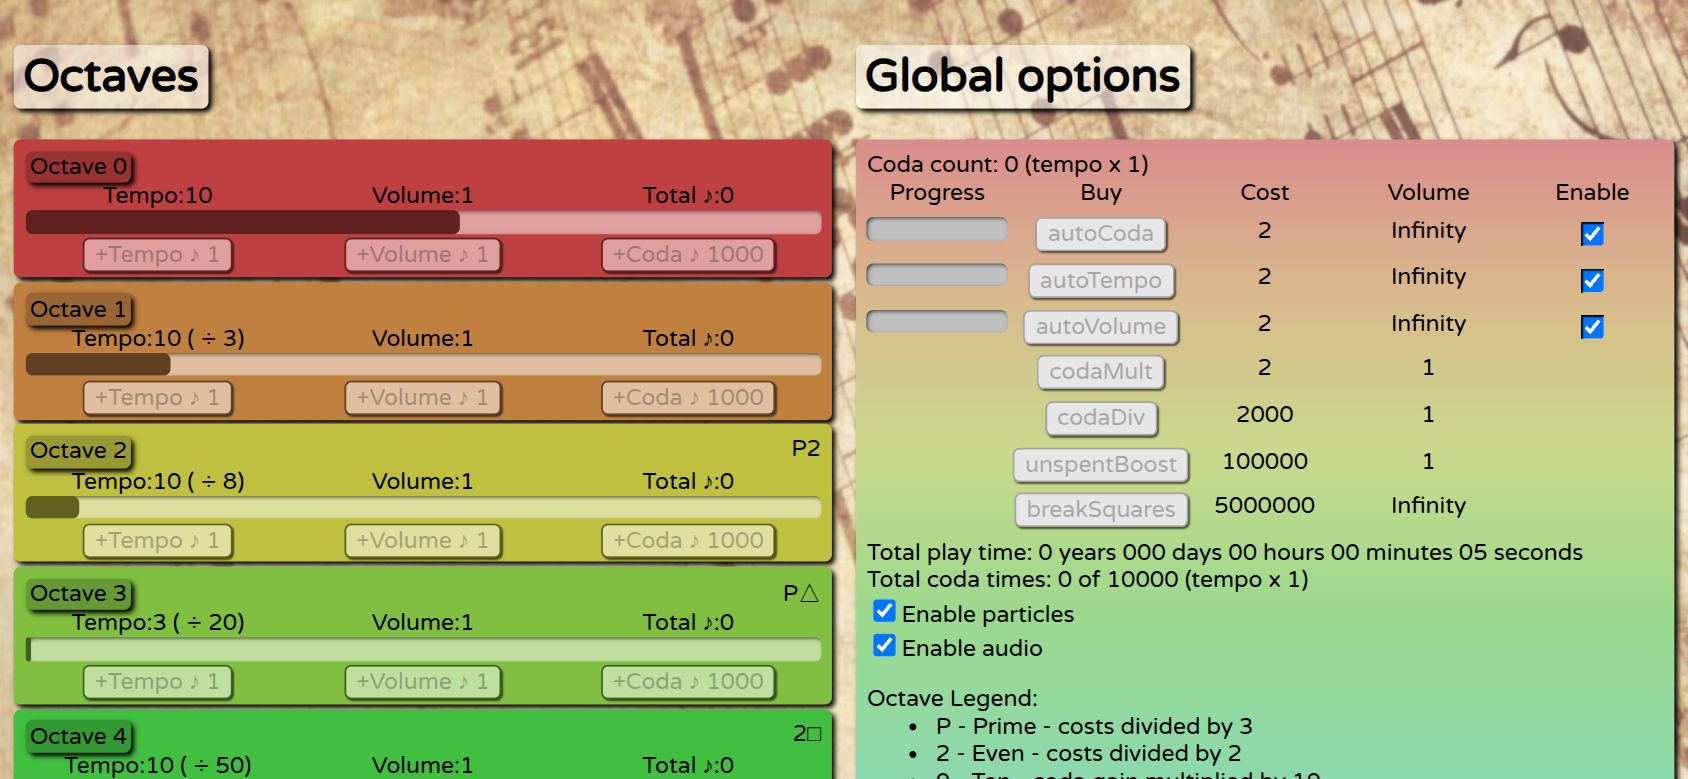This screenshot has width=1688, height=779.
Task: Click +Volume button in Octave 1
Action: (x=422, y=398)
